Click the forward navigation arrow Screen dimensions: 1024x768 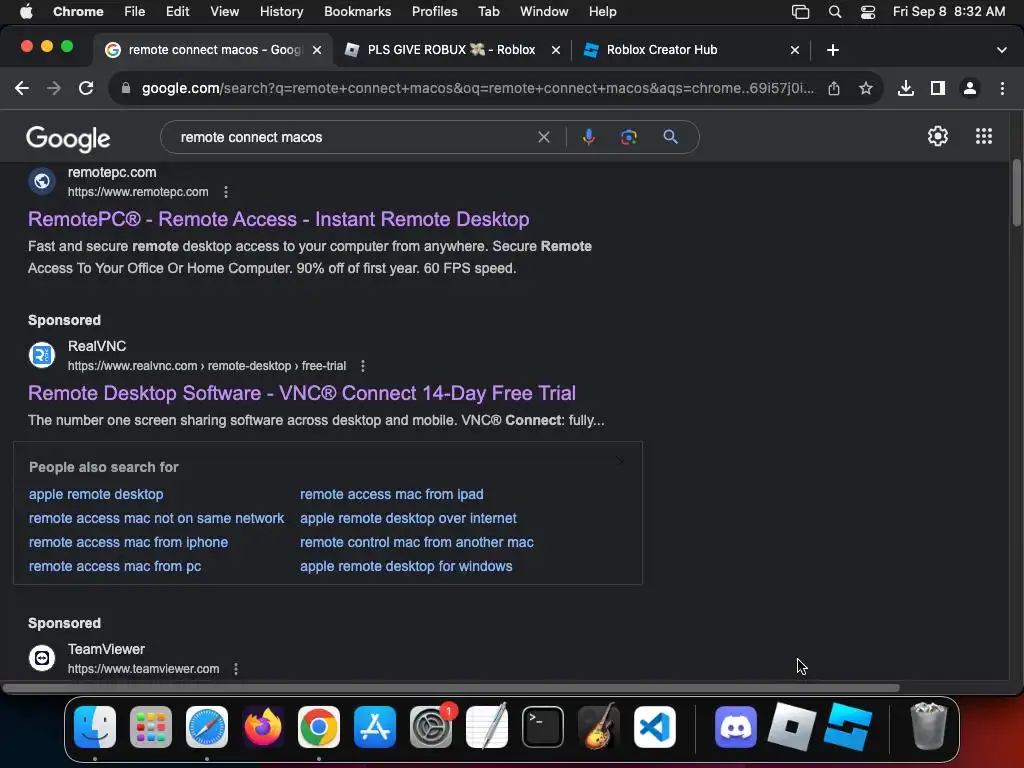54,88
